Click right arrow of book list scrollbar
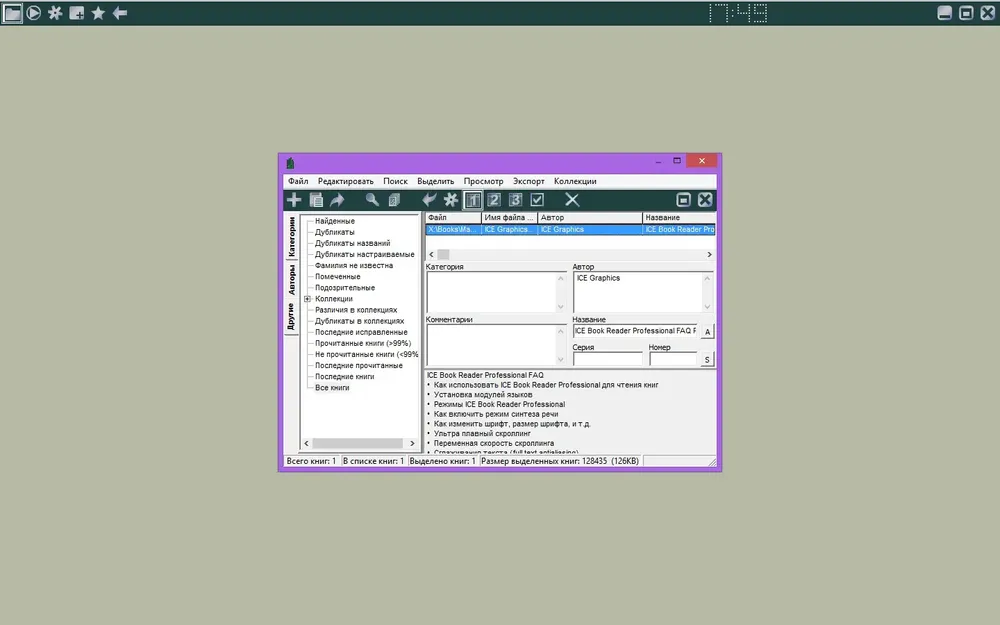The width and height of the screenshot is (1000, 625). [x=709, y=254]
